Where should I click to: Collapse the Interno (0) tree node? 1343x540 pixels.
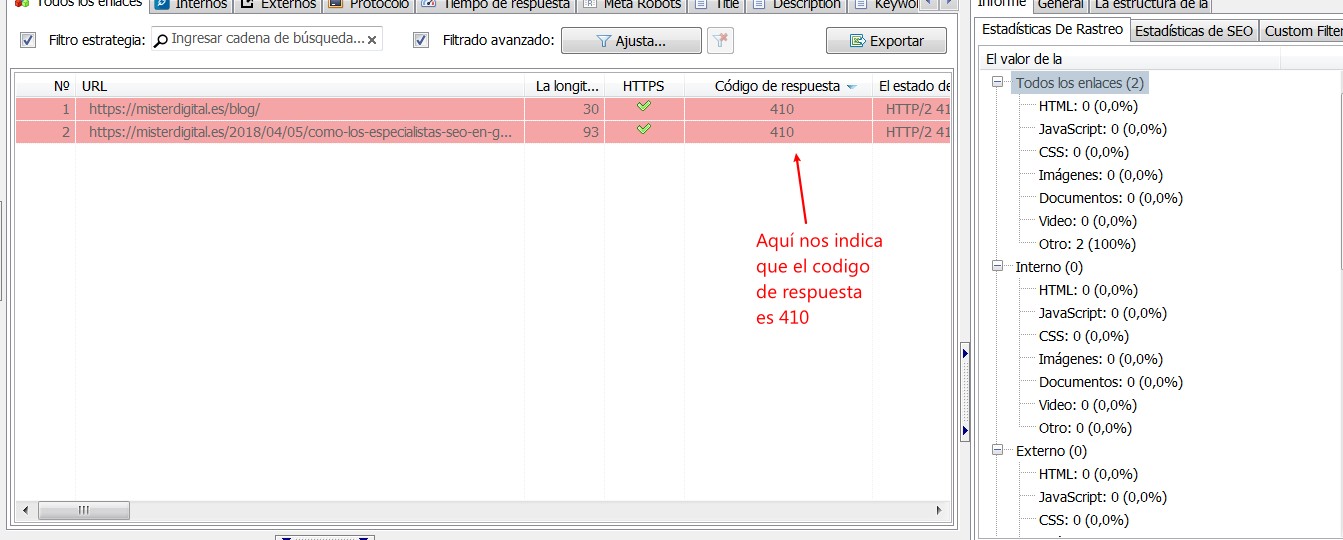click(x=998, y=267)
